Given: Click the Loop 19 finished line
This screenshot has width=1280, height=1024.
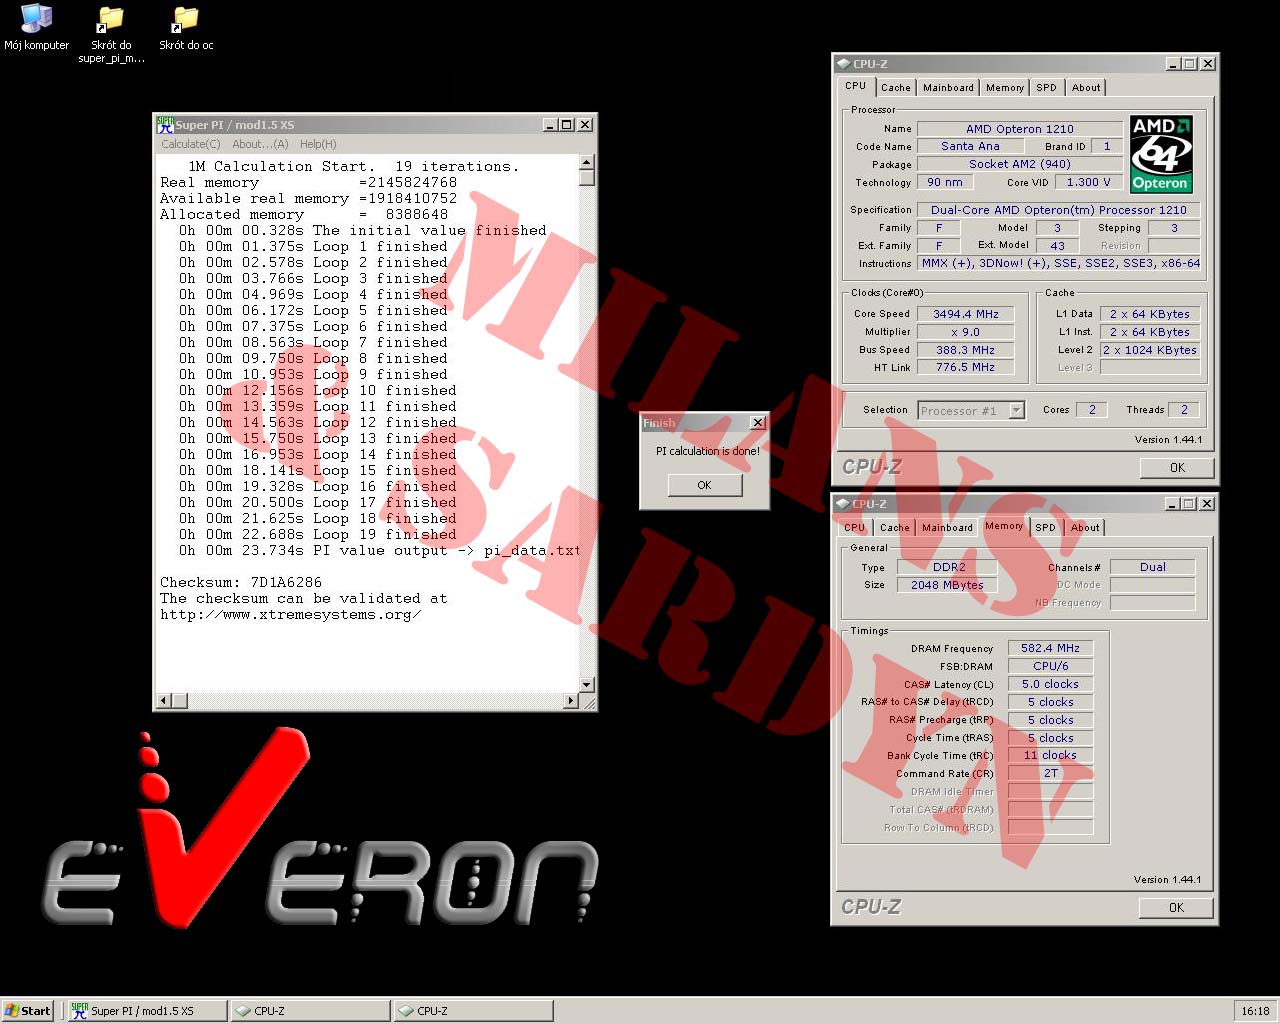Looking at the screenshot, I should [x=318, y=534].
